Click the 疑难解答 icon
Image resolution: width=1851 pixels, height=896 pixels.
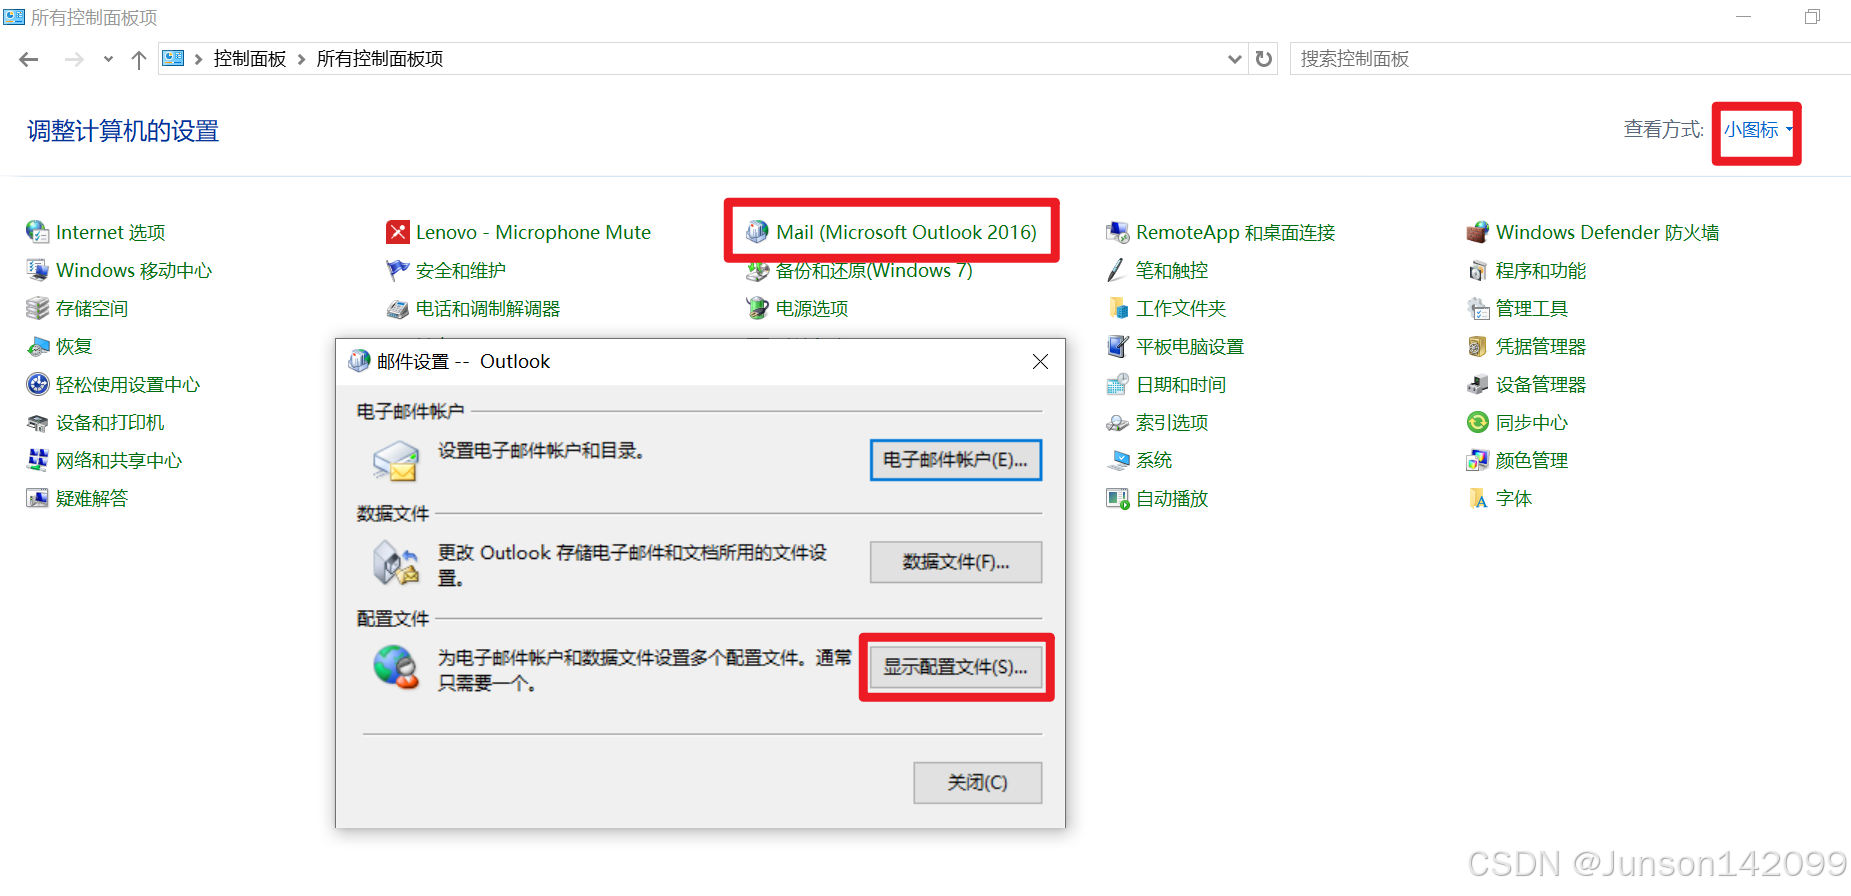click(x=37, y=498)
